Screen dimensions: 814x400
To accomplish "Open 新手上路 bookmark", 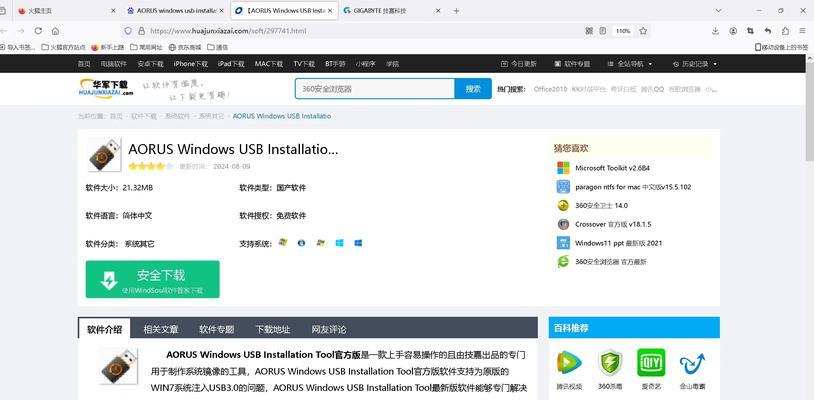I will pos(108,47).
